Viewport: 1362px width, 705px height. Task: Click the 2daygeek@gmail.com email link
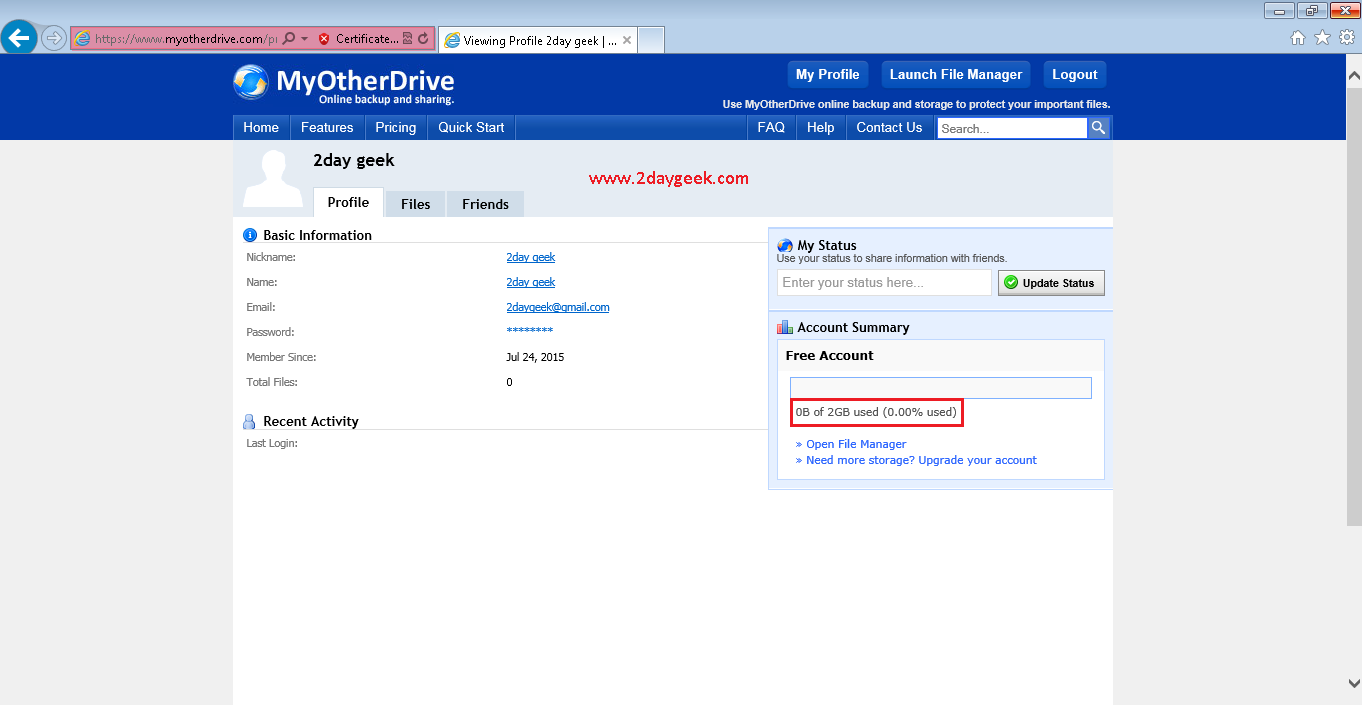557,307
